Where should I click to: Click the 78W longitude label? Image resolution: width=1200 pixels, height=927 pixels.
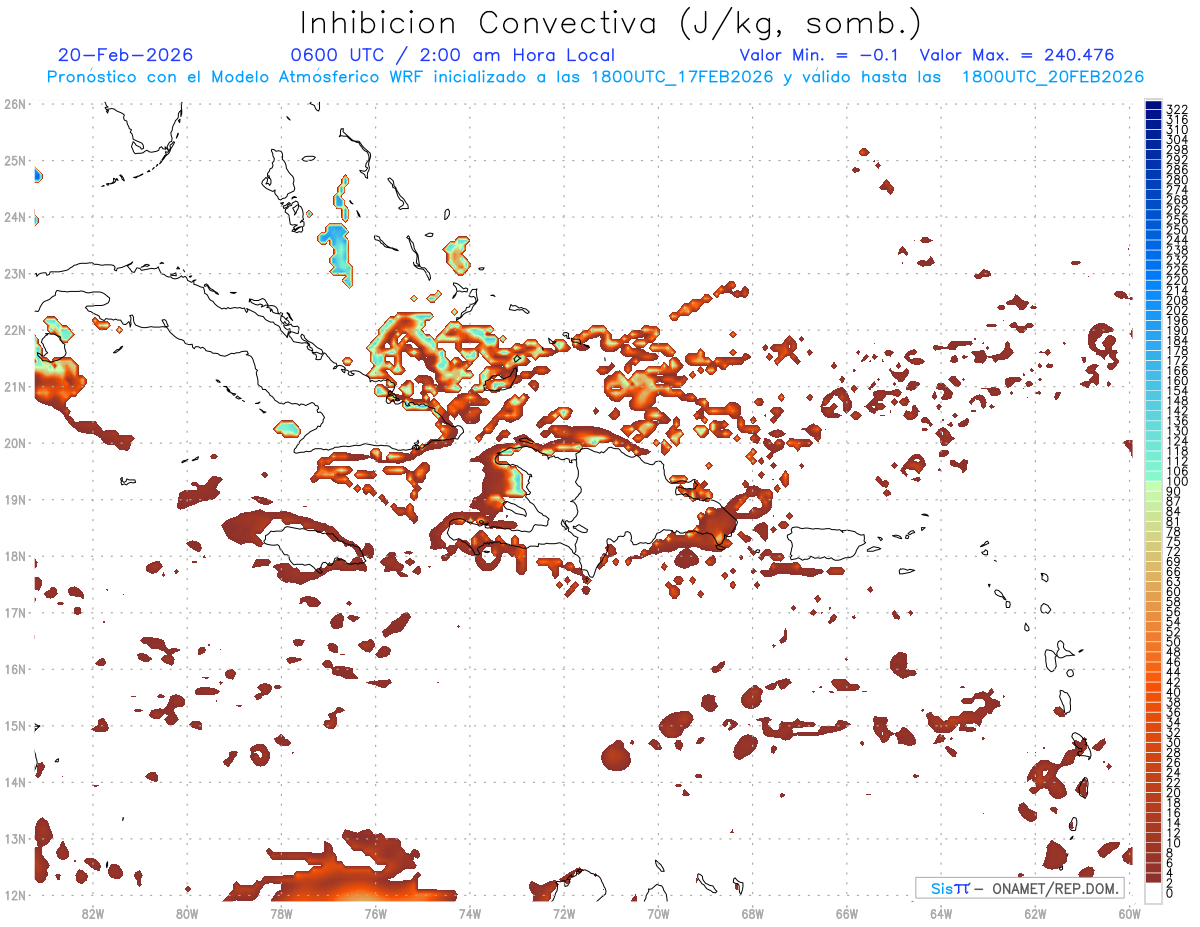(x=281, y=913)
